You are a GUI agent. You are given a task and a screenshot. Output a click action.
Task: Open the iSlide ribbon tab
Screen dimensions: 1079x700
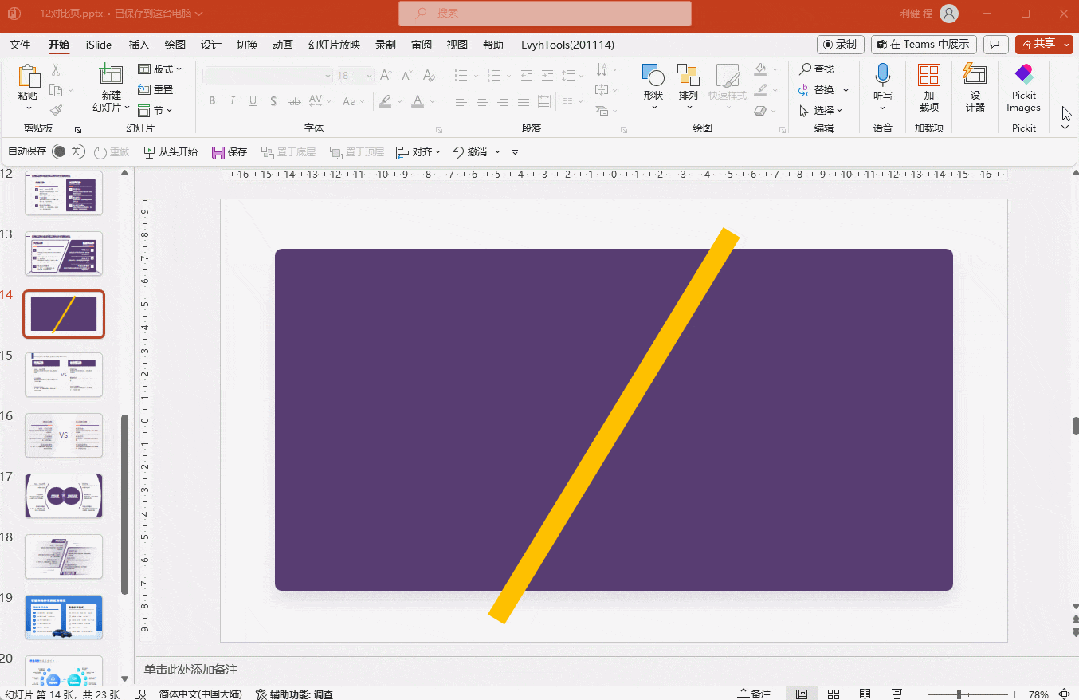[x=99, y=45]
